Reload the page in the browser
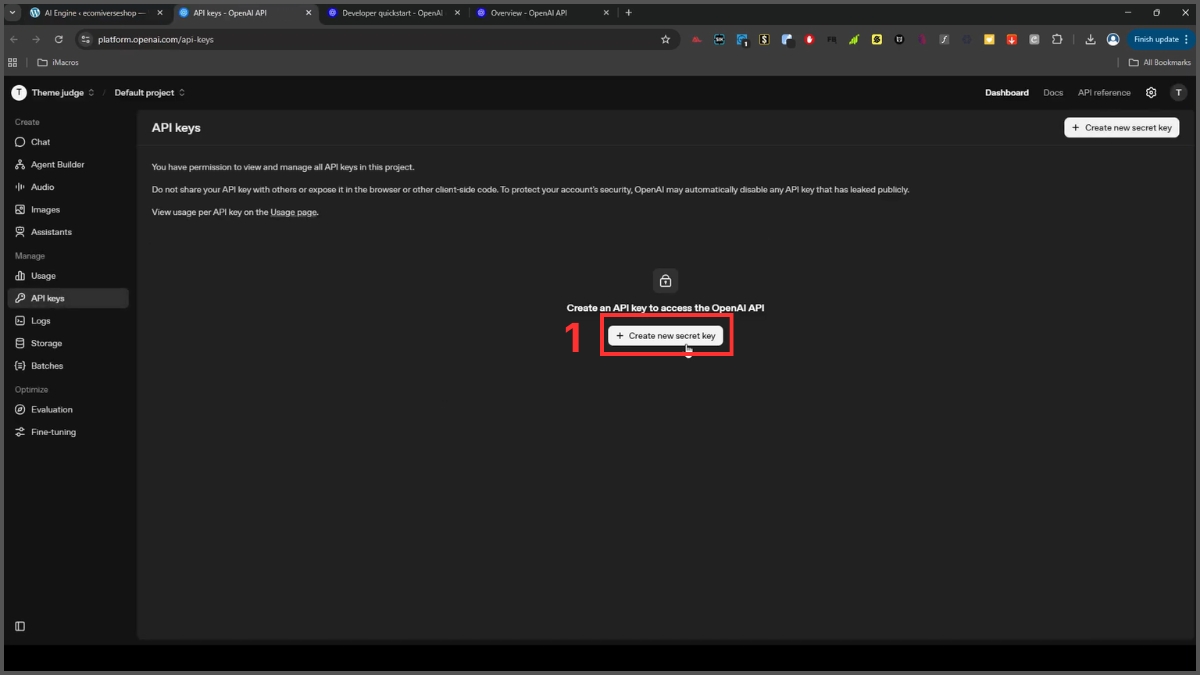1200x675 pixels. point(59,39)
